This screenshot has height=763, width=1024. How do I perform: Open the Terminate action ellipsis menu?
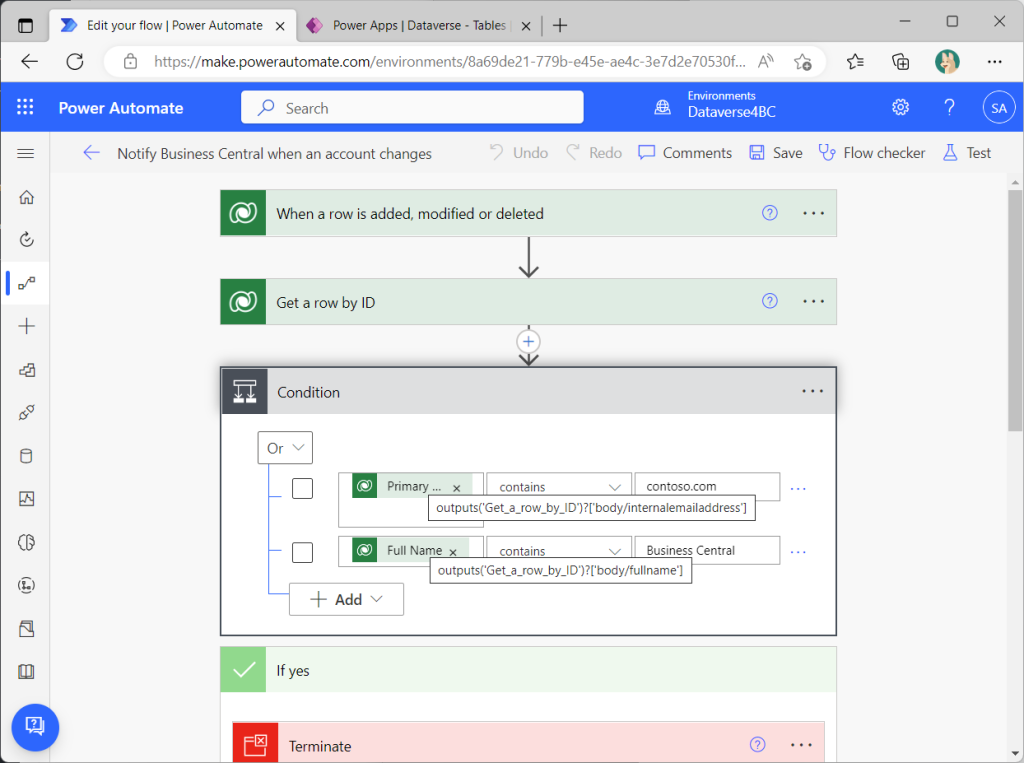coord(801,745)
